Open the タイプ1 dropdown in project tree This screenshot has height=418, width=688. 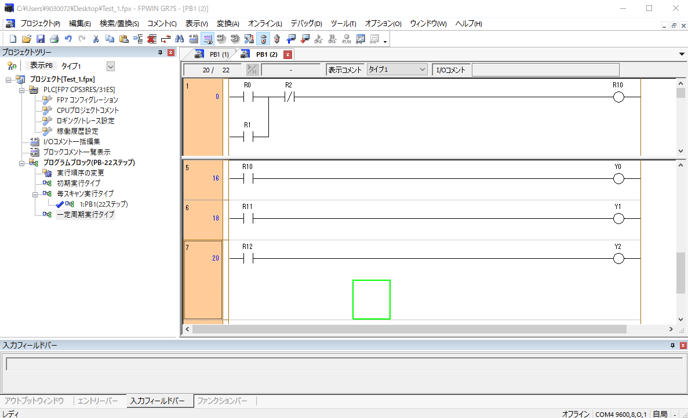tap(111, 66)
